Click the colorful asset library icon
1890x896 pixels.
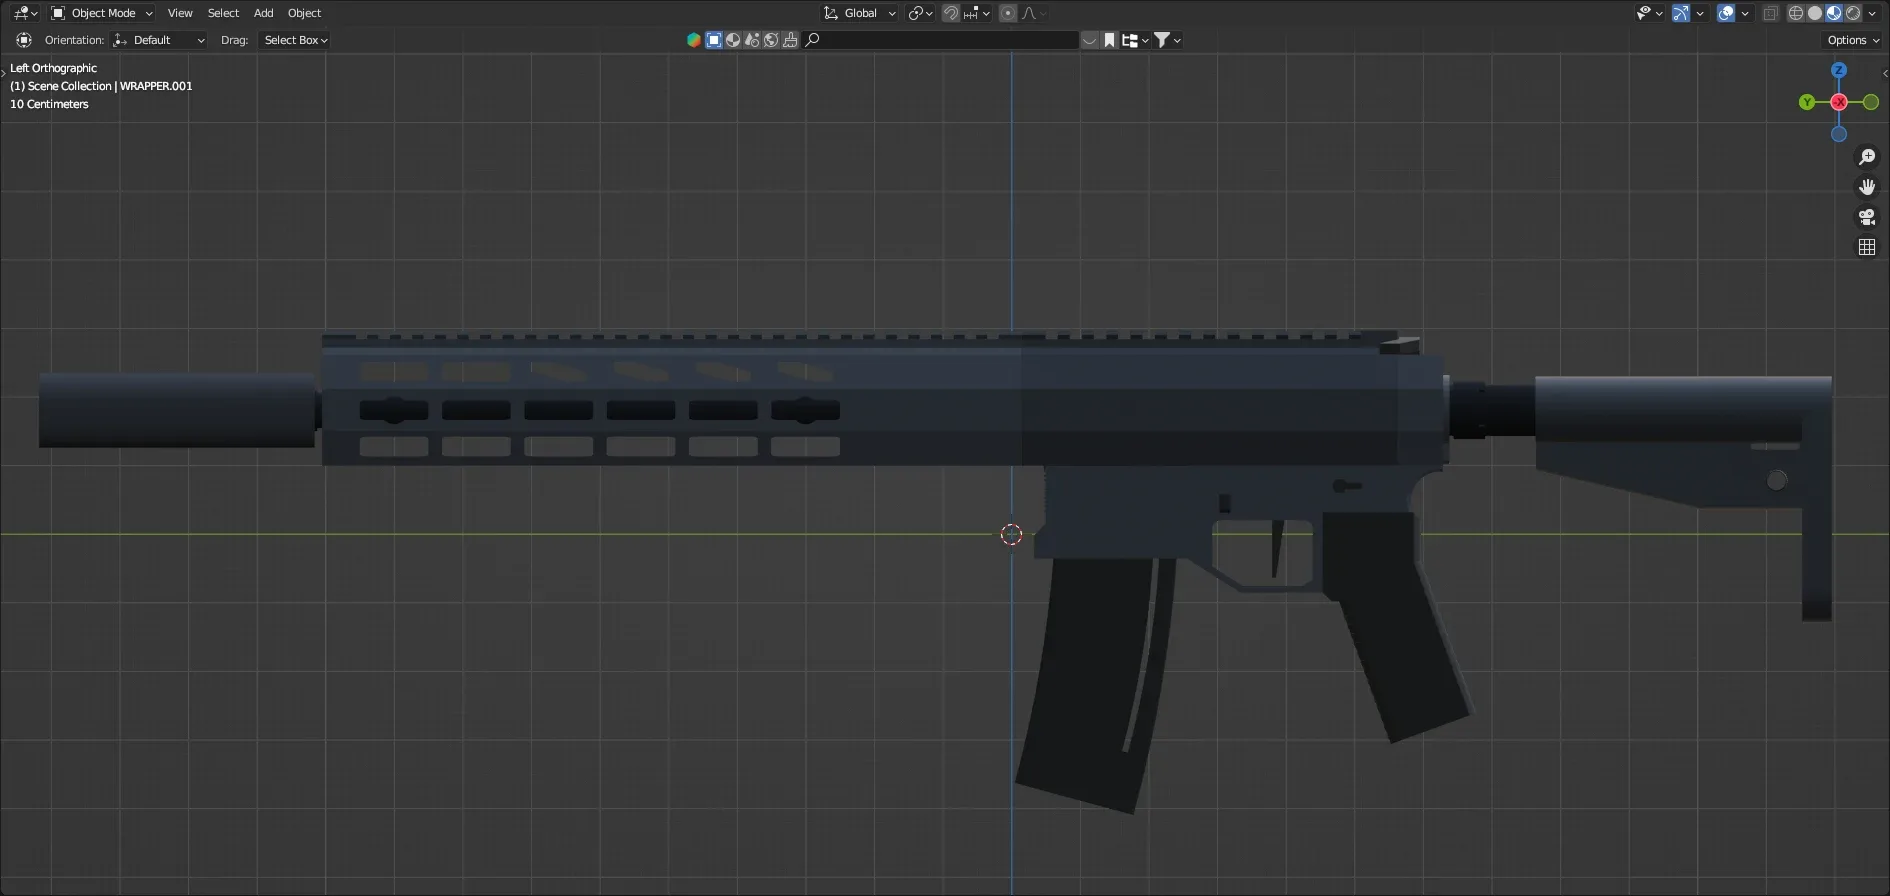693,40
